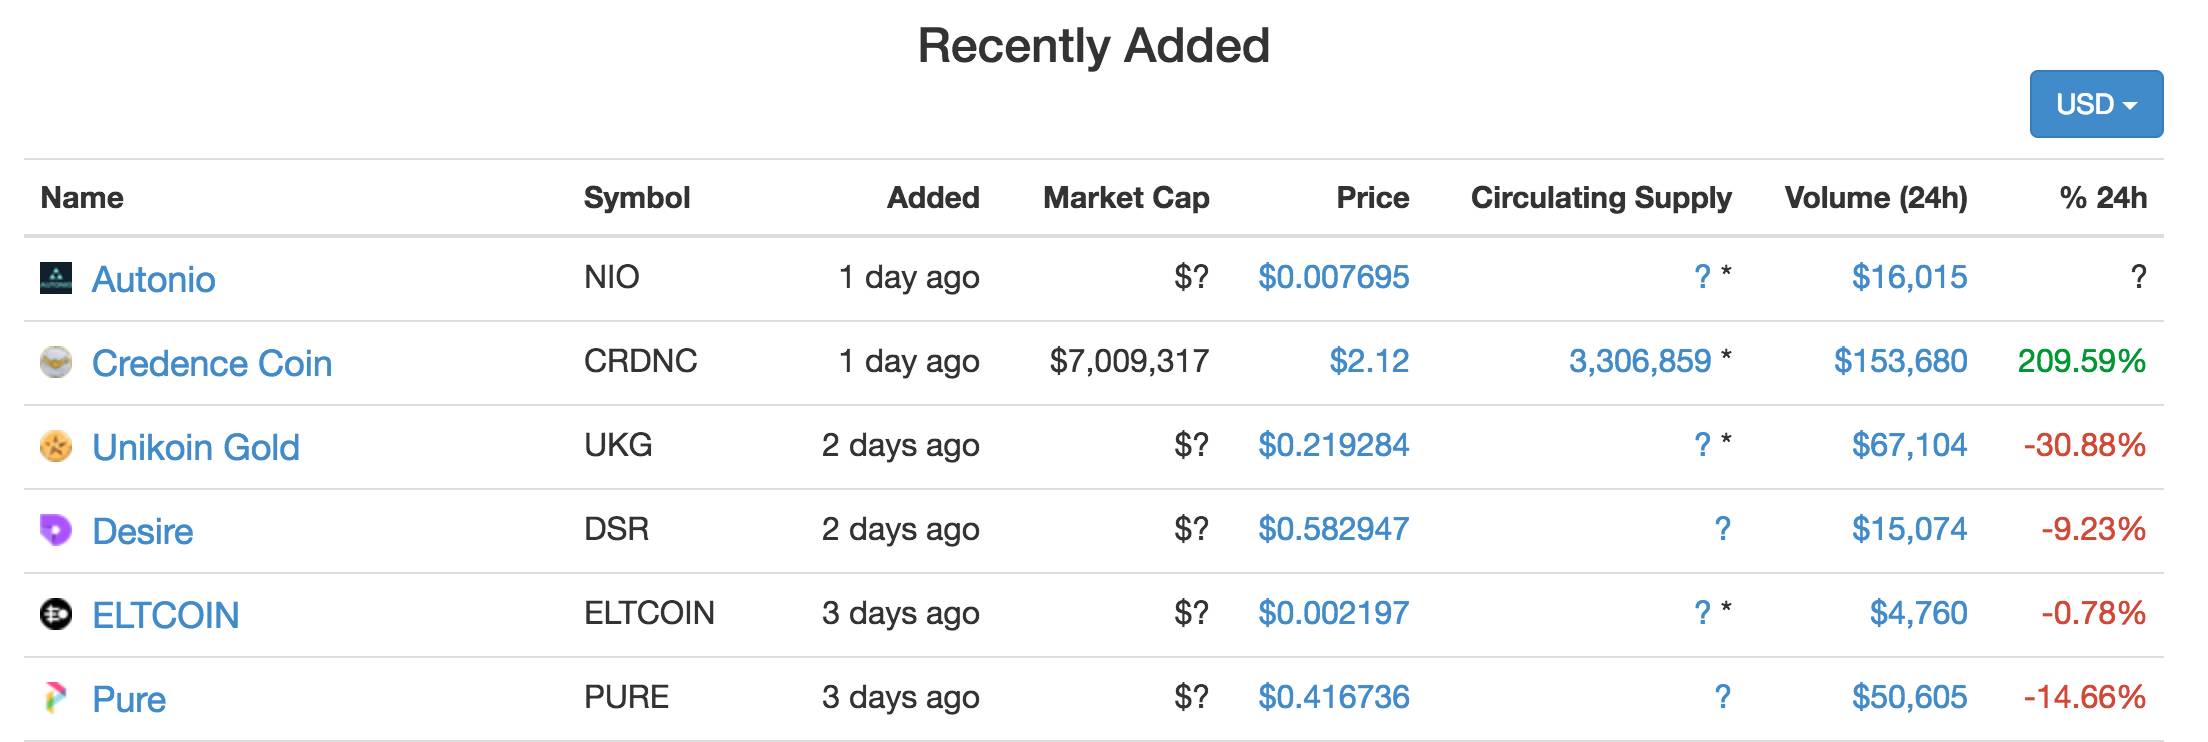Click the Credence Coin logo icon
Screen dimensions: 2208x742
(x=56, y=362)
